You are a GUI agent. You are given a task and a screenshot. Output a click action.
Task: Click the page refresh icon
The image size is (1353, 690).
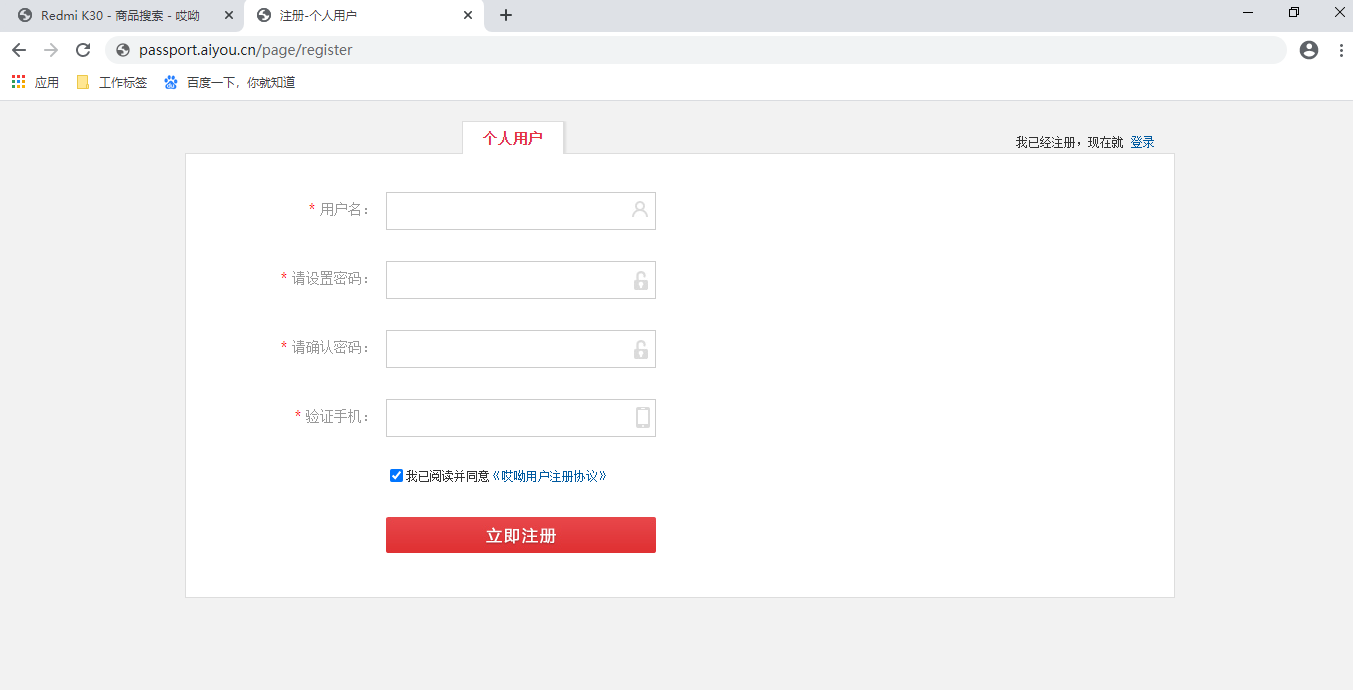(84, 48)
